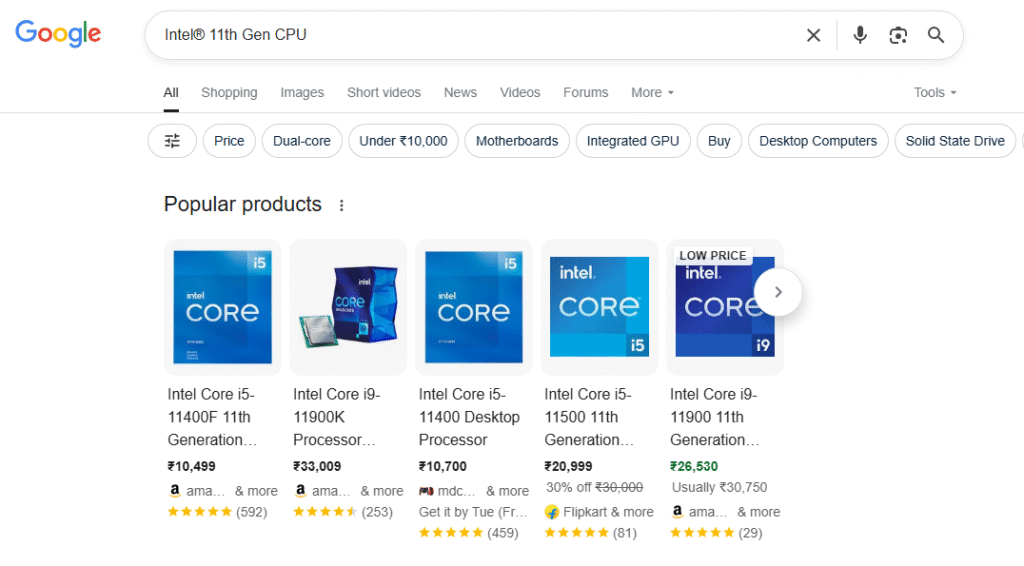This screenshot has width=1024, height=566.
Task: Click the Google logo
Action: [58, 34]
